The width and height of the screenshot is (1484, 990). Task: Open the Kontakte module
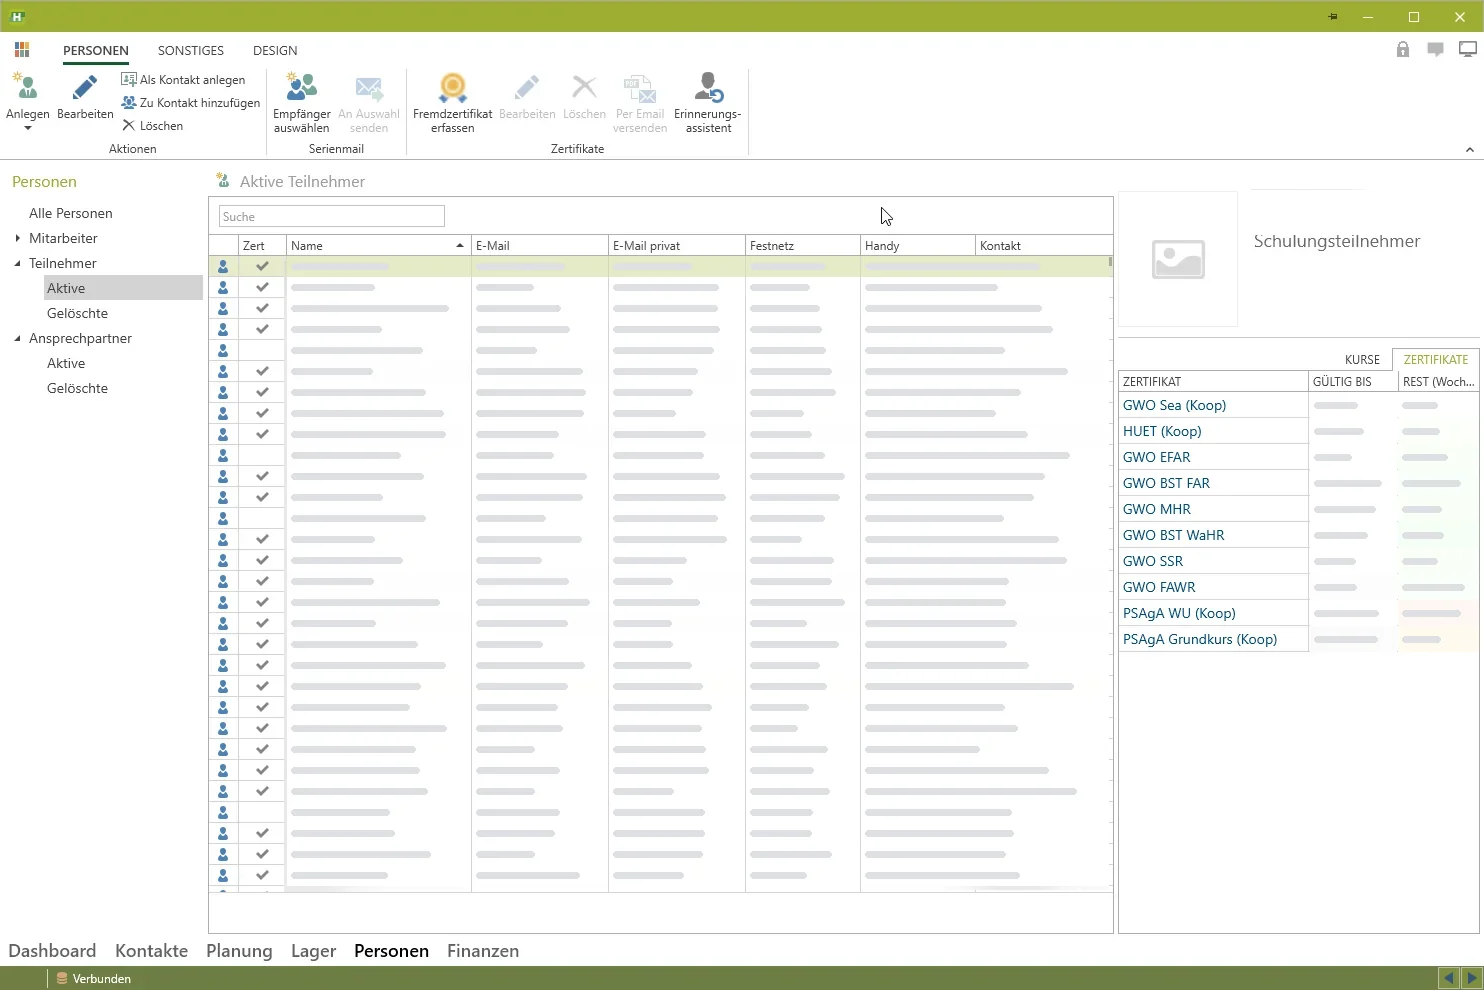pos(151,951)
